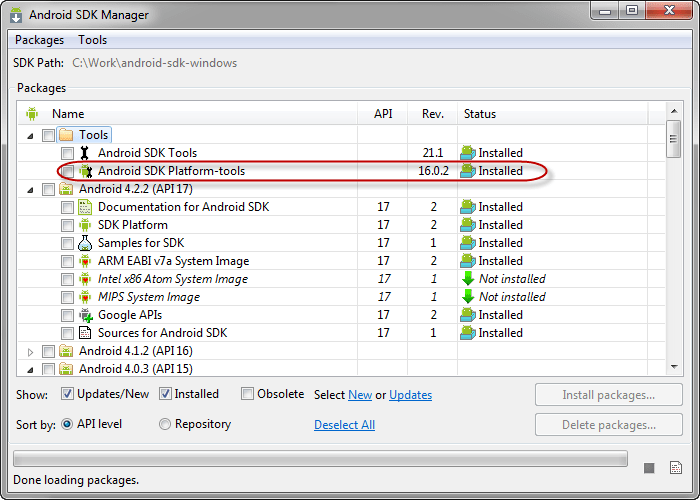Click the 16.0.2 revision value
This screenshot has width=700, height=500.
433,171
